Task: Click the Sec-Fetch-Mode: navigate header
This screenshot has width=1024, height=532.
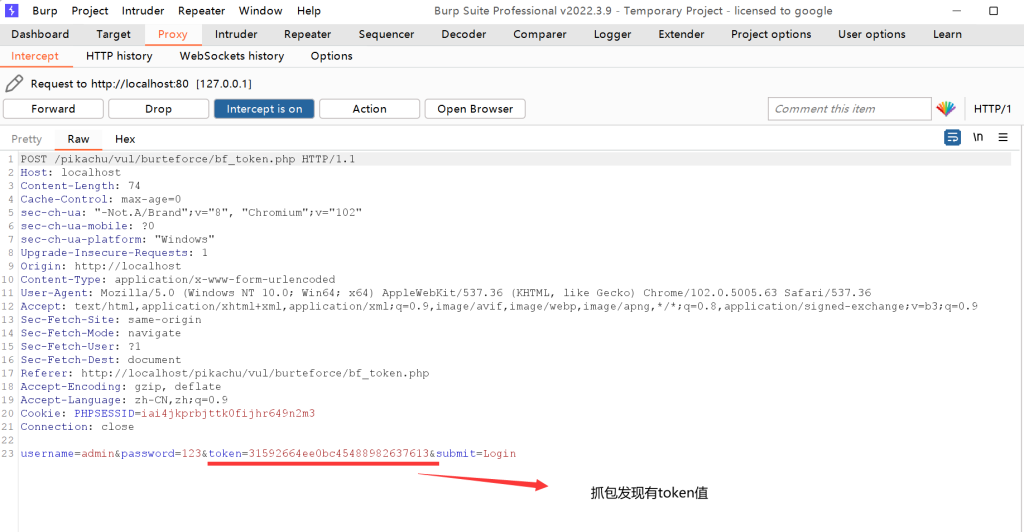Action: click(x=101, y=333)
